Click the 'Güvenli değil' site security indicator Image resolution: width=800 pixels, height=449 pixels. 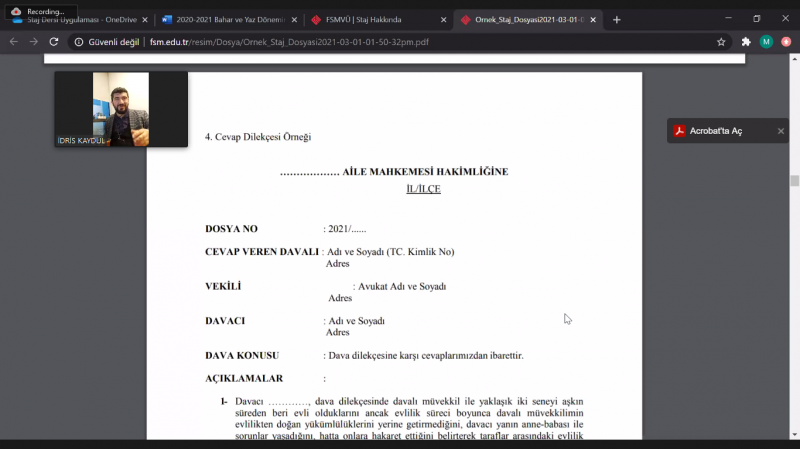click(108, 42)
